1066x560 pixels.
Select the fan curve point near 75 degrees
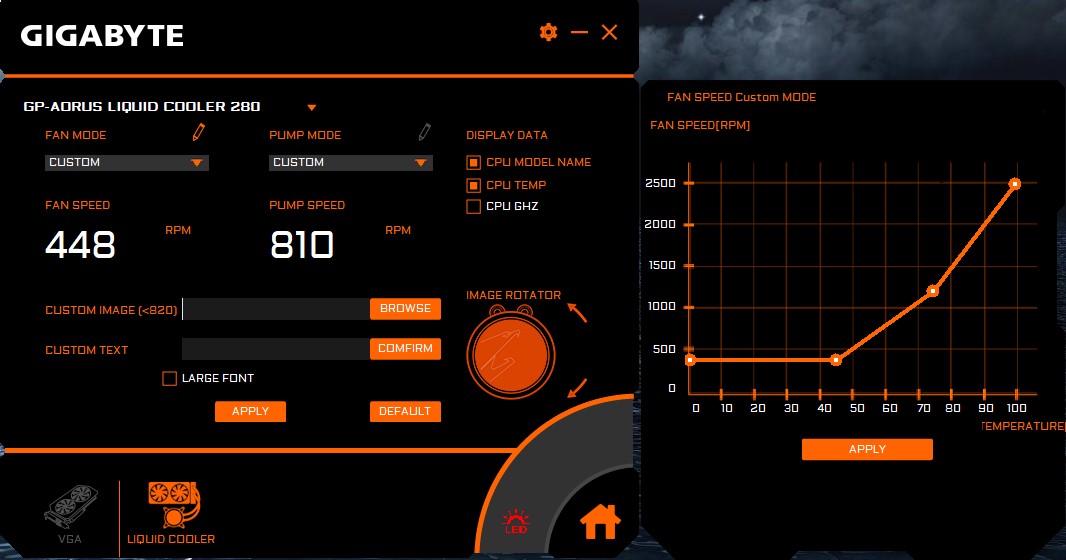(x=933, y=291)
